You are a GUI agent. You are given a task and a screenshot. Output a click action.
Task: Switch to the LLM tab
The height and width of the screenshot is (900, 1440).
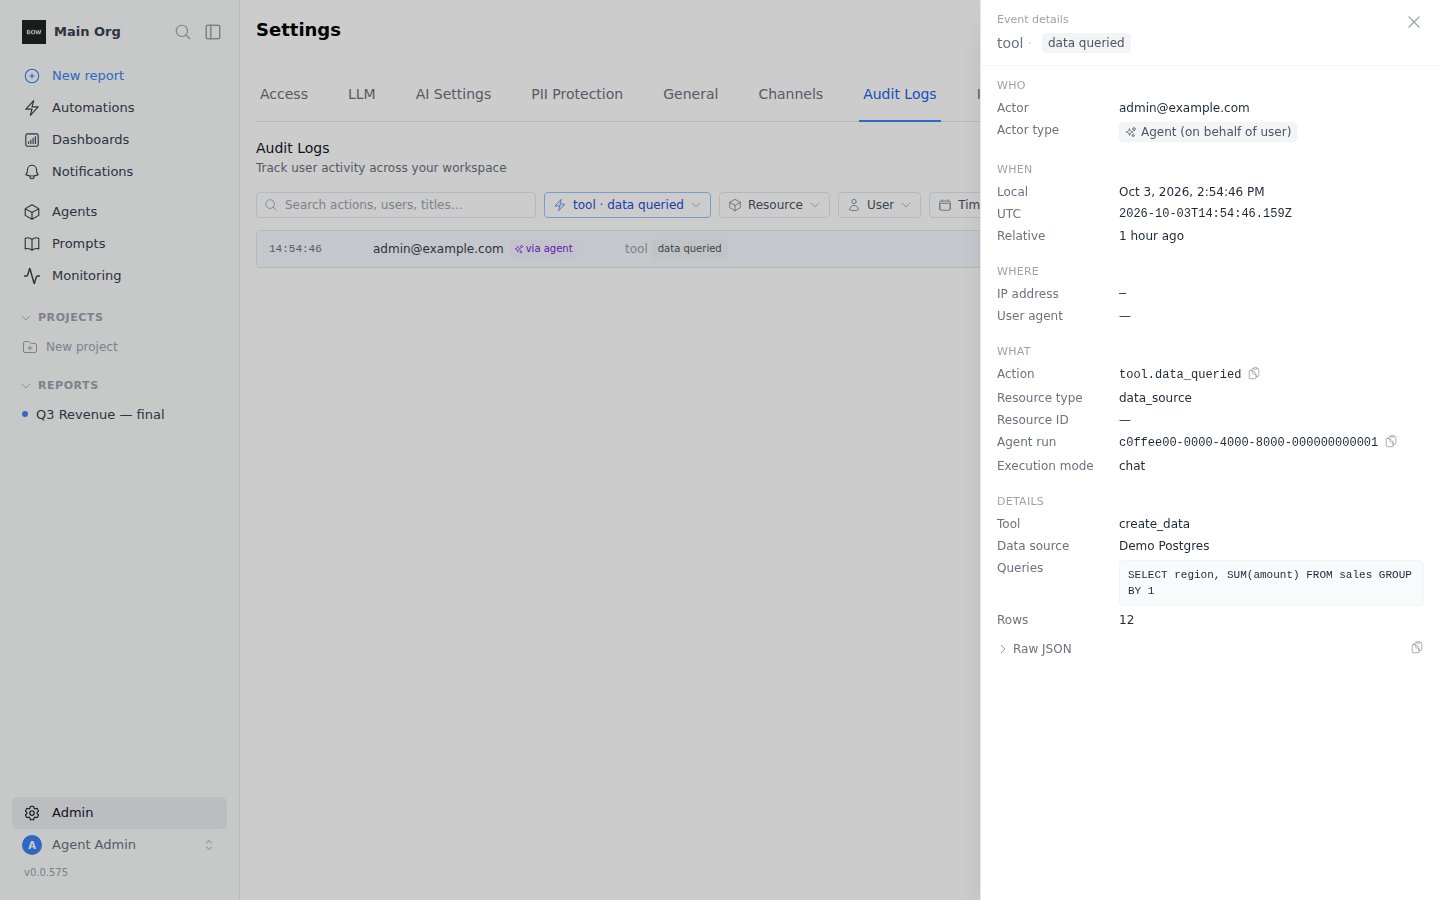[362, 94]
